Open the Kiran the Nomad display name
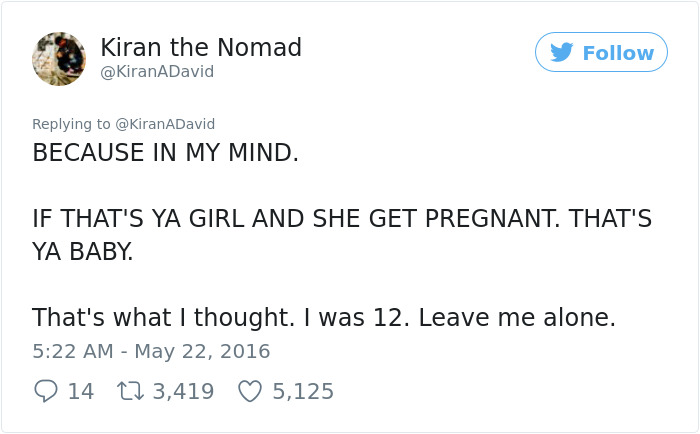This screenshot has height=434, width=700. pyautogui.click(x=201, y=47)
